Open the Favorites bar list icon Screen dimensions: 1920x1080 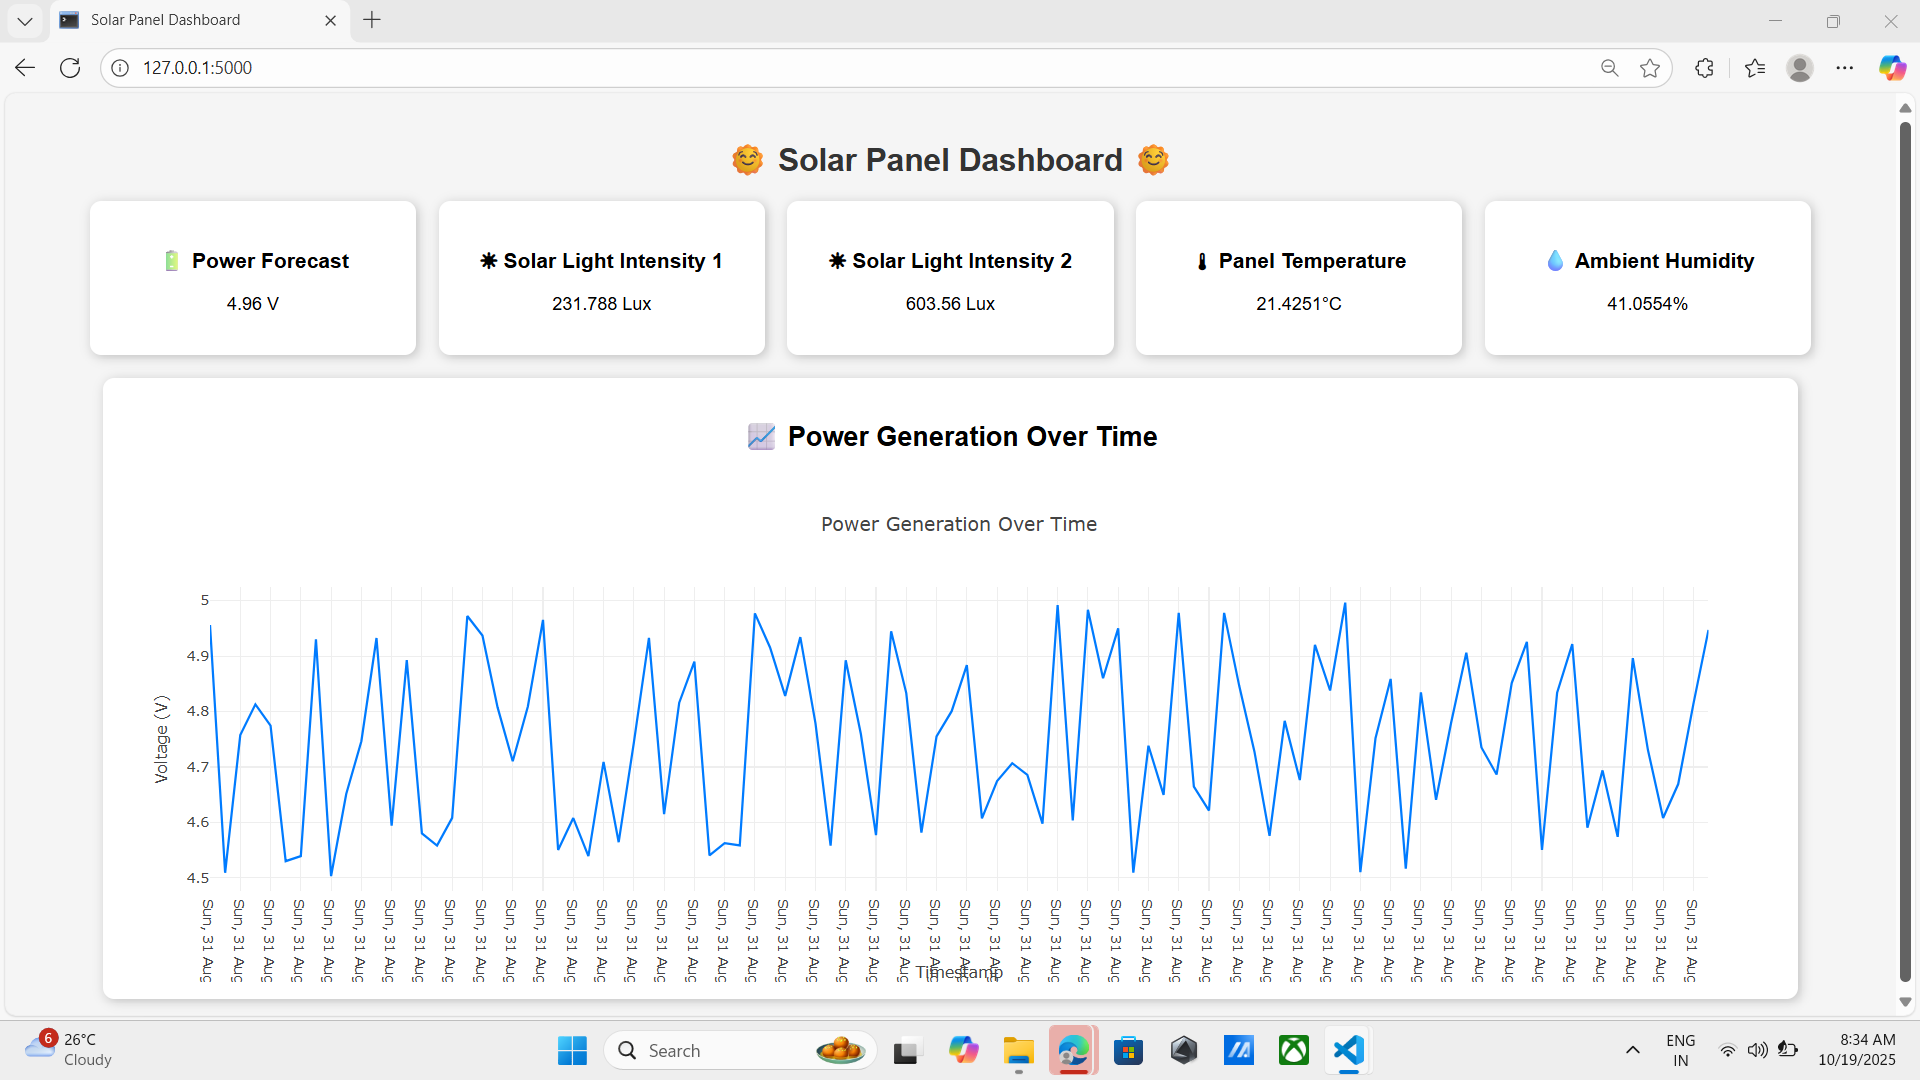tap(1756, 67)
